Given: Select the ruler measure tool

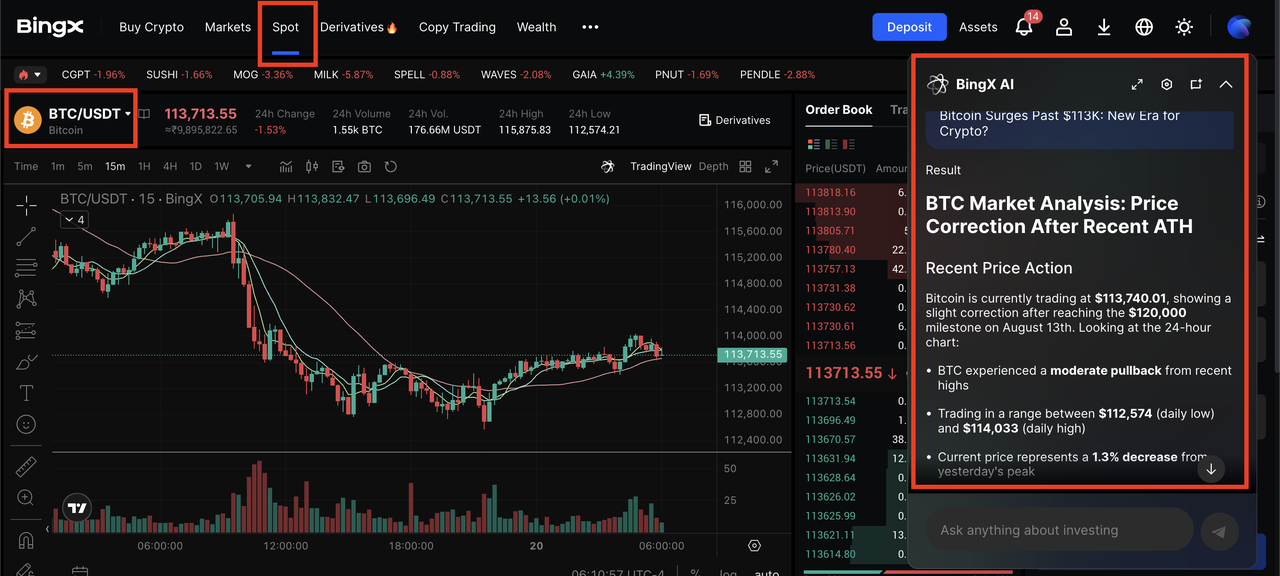Looking at the screenshot, I should pyautogui.click(x=26, y=467).
